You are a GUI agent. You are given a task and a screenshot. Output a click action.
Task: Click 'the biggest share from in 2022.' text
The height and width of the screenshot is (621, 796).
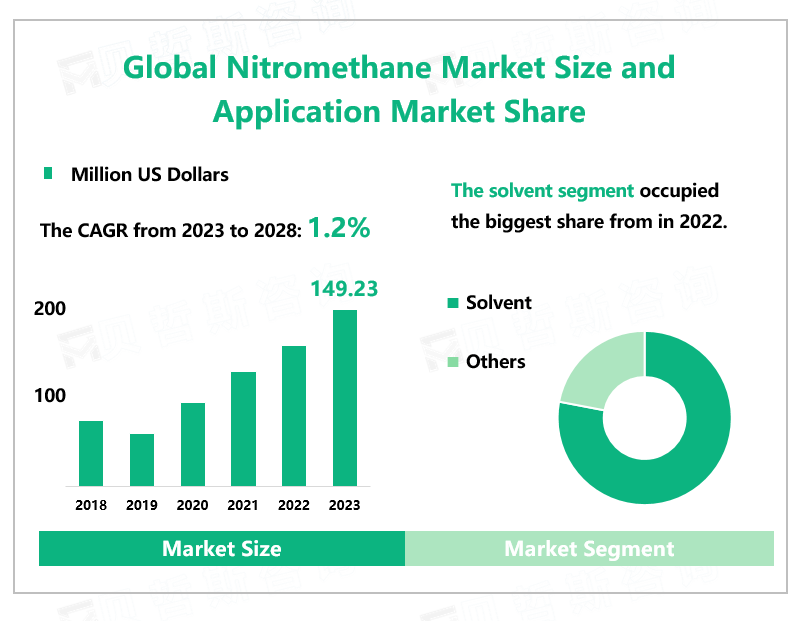click(x=589, y=221)
